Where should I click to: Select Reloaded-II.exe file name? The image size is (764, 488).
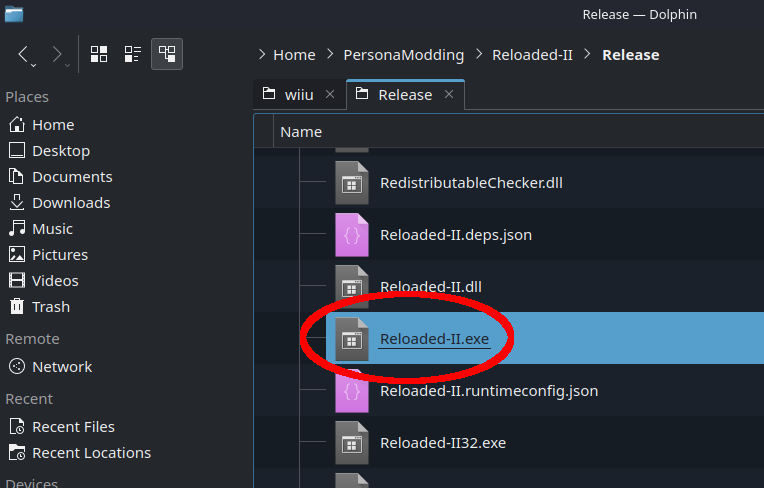click(x=434, y=339)
